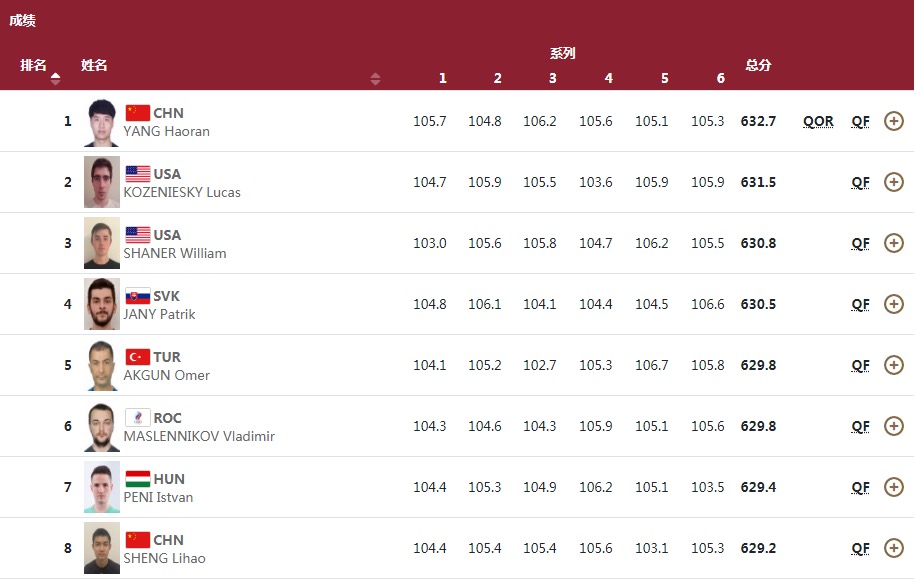Click plus icon for MASLENNIKOV Vladimir
This screenshot has height=579, width=916.
(894, 426)
